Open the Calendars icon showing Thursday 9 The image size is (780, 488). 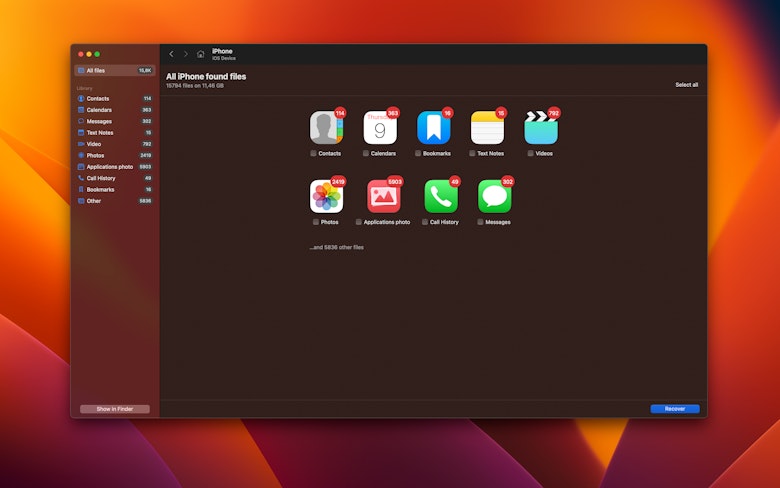coord(380,127)
